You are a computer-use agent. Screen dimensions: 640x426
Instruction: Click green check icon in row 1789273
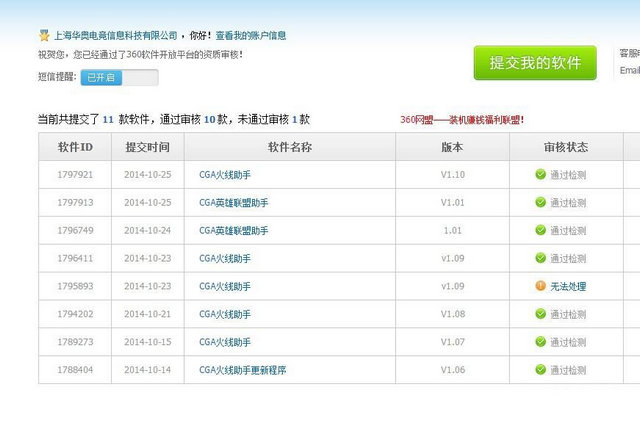[x=540, y=342]
